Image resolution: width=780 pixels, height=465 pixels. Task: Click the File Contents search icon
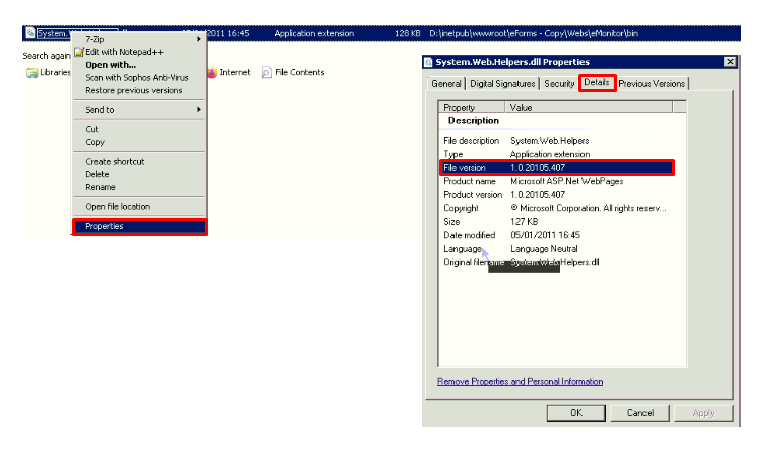267,72
